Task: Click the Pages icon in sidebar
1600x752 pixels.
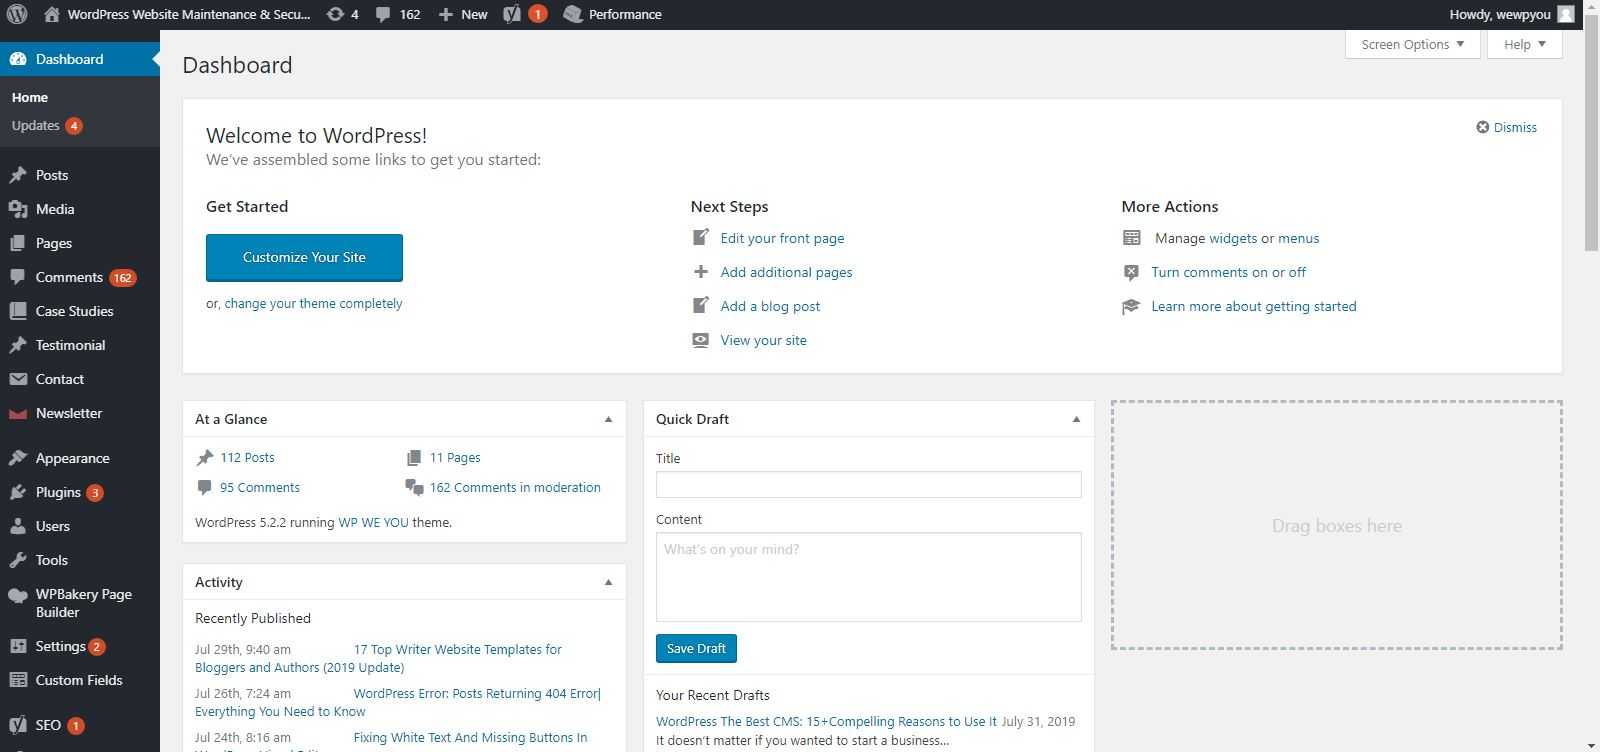Action: [x=18, y=243]
